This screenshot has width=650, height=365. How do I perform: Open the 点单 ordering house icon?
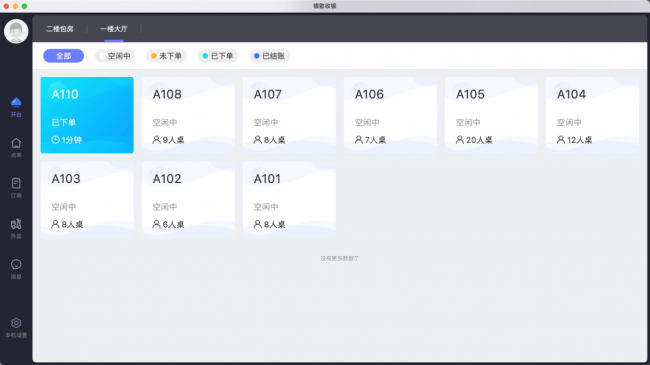(16, 143)
